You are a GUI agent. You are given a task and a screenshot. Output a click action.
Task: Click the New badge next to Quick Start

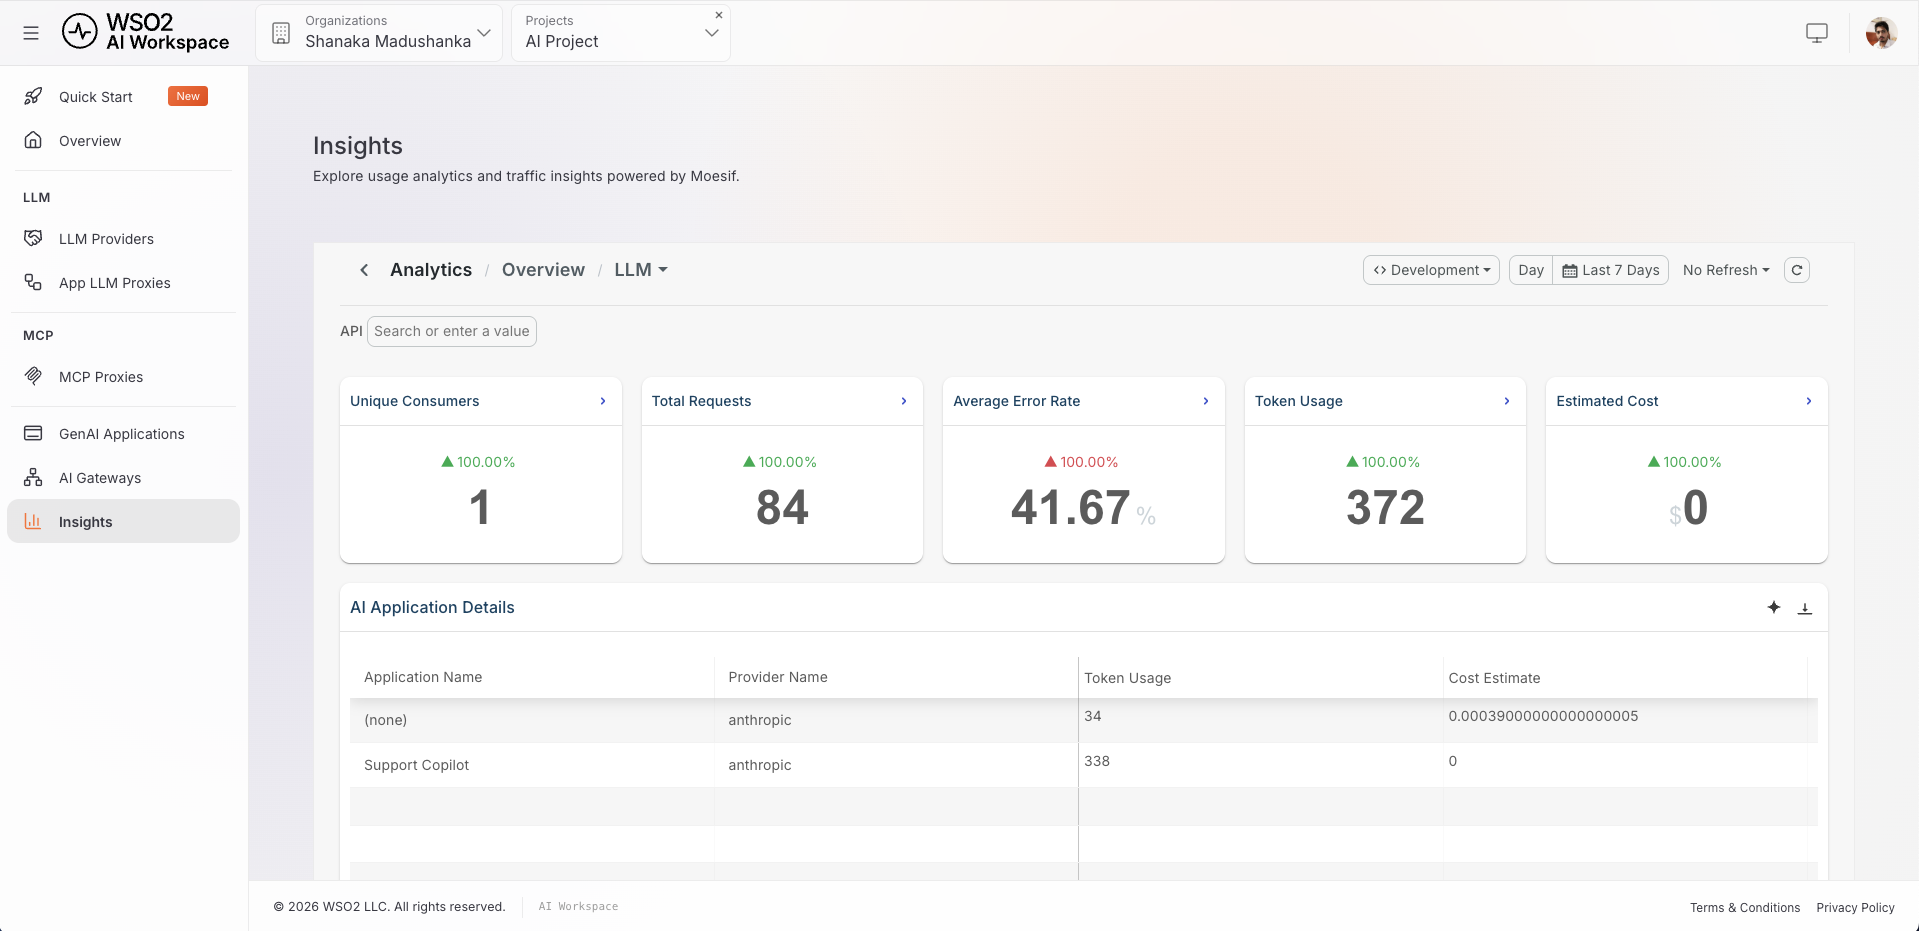point(188,96)
